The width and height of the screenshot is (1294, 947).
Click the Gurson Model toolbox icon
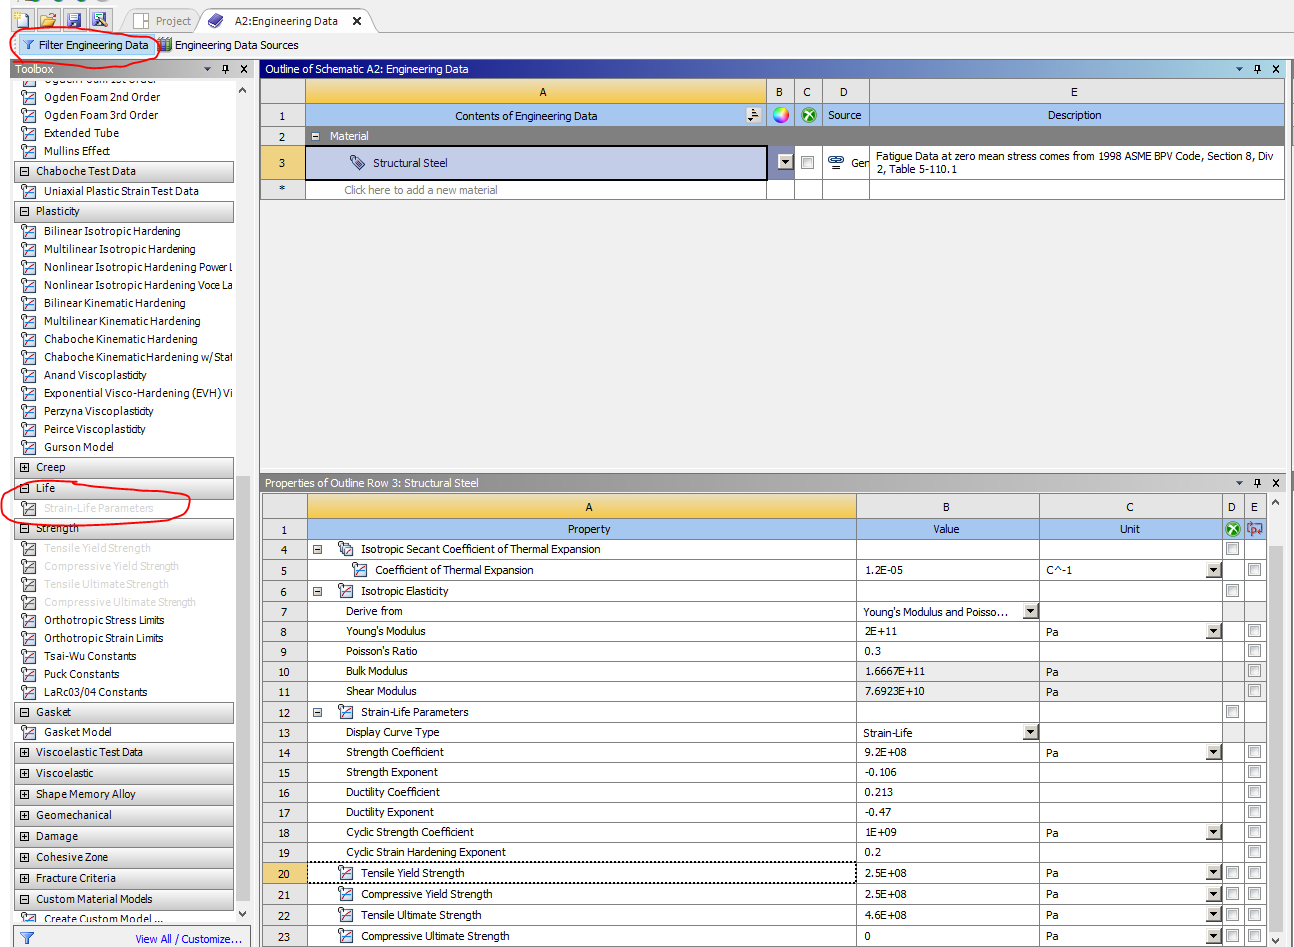29,447
